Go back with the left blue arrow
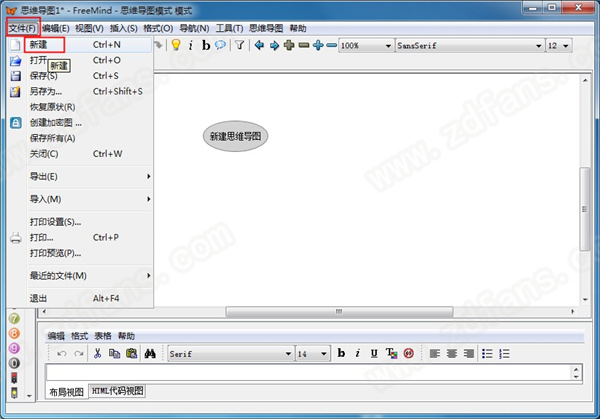Image resolution: width=600 pixels, height=419 pixels. tap(259, 45)
